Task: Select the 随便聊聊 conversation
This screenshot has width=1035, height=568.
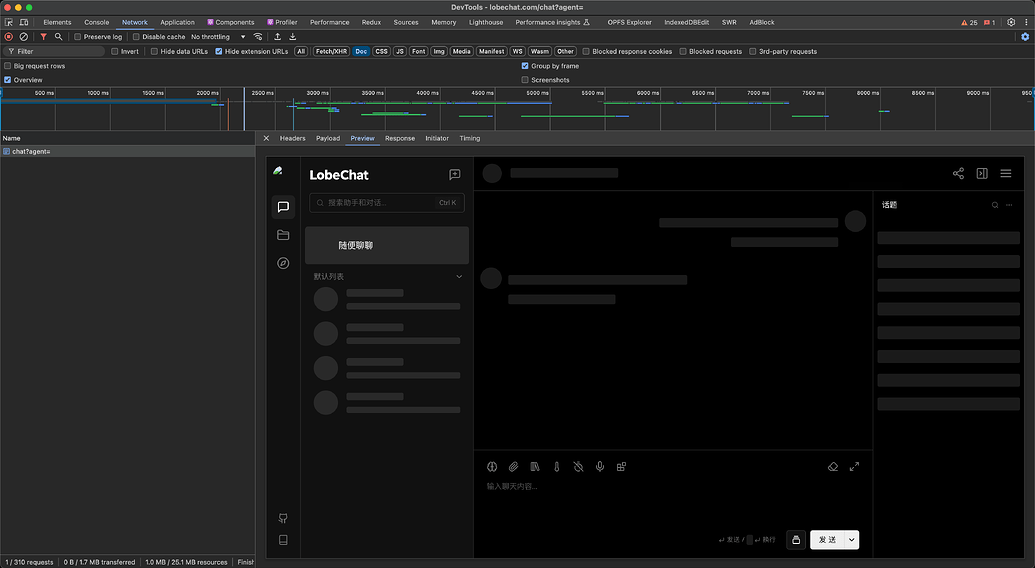Action: point(387,245)
